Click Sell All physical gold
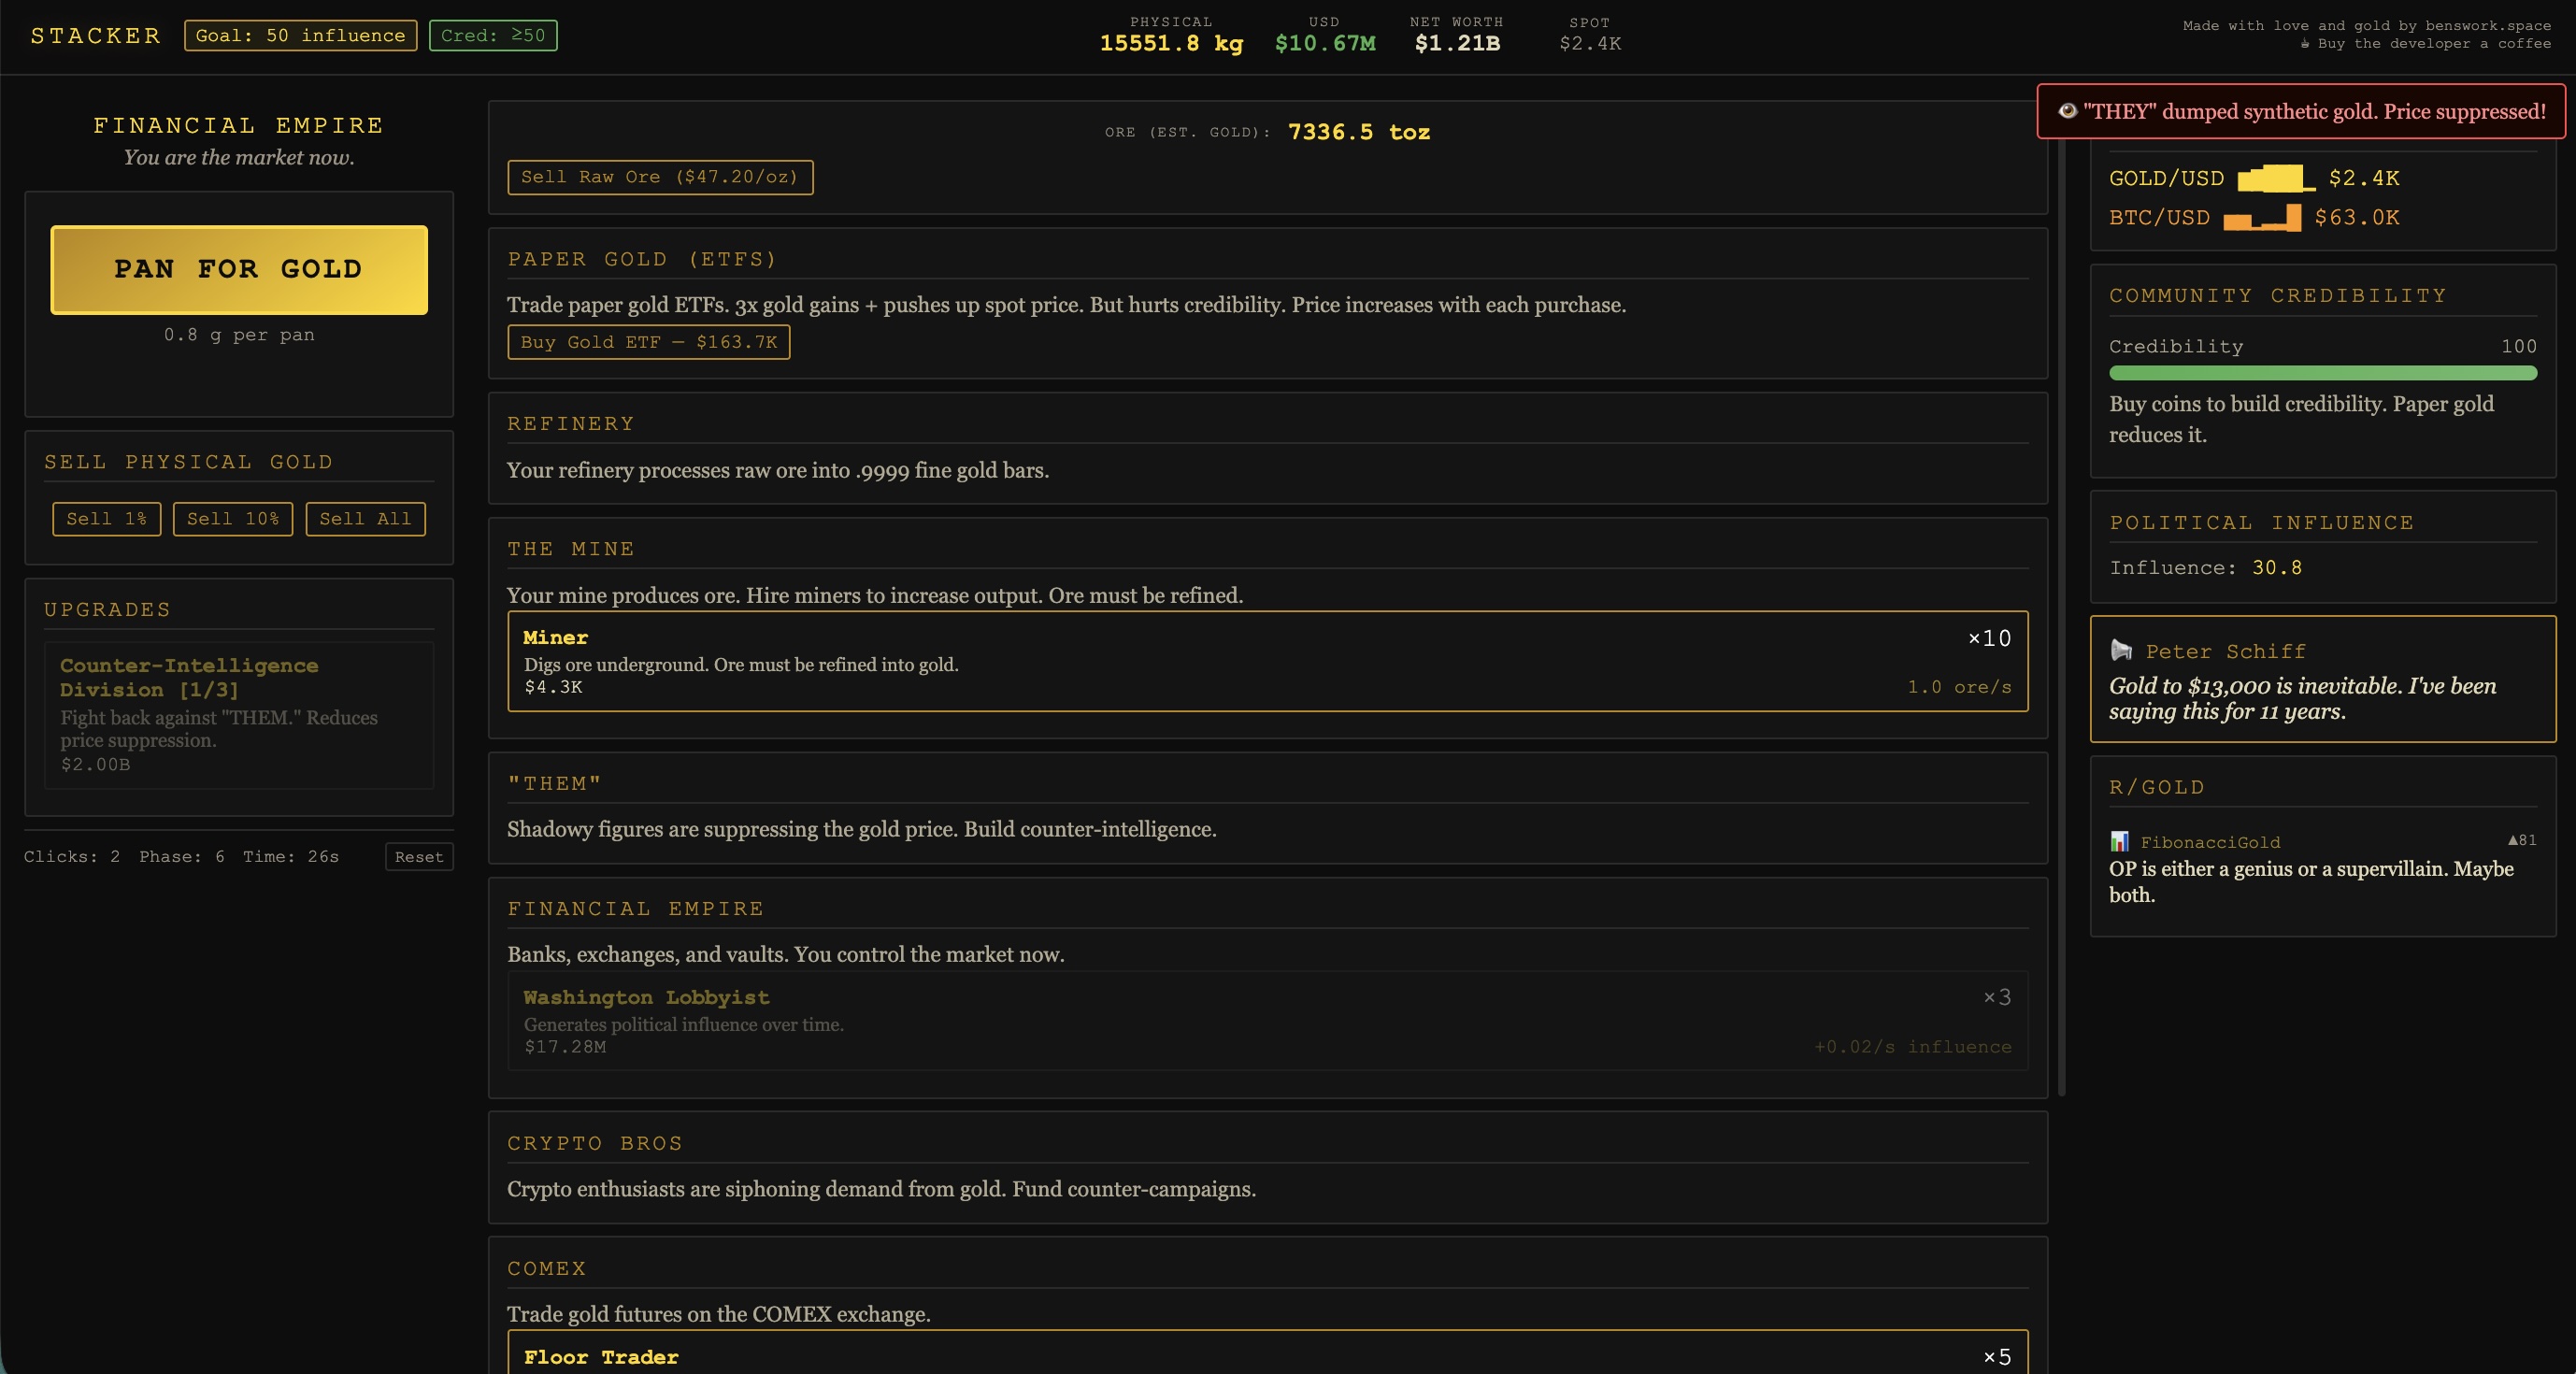 coord(365,519)
